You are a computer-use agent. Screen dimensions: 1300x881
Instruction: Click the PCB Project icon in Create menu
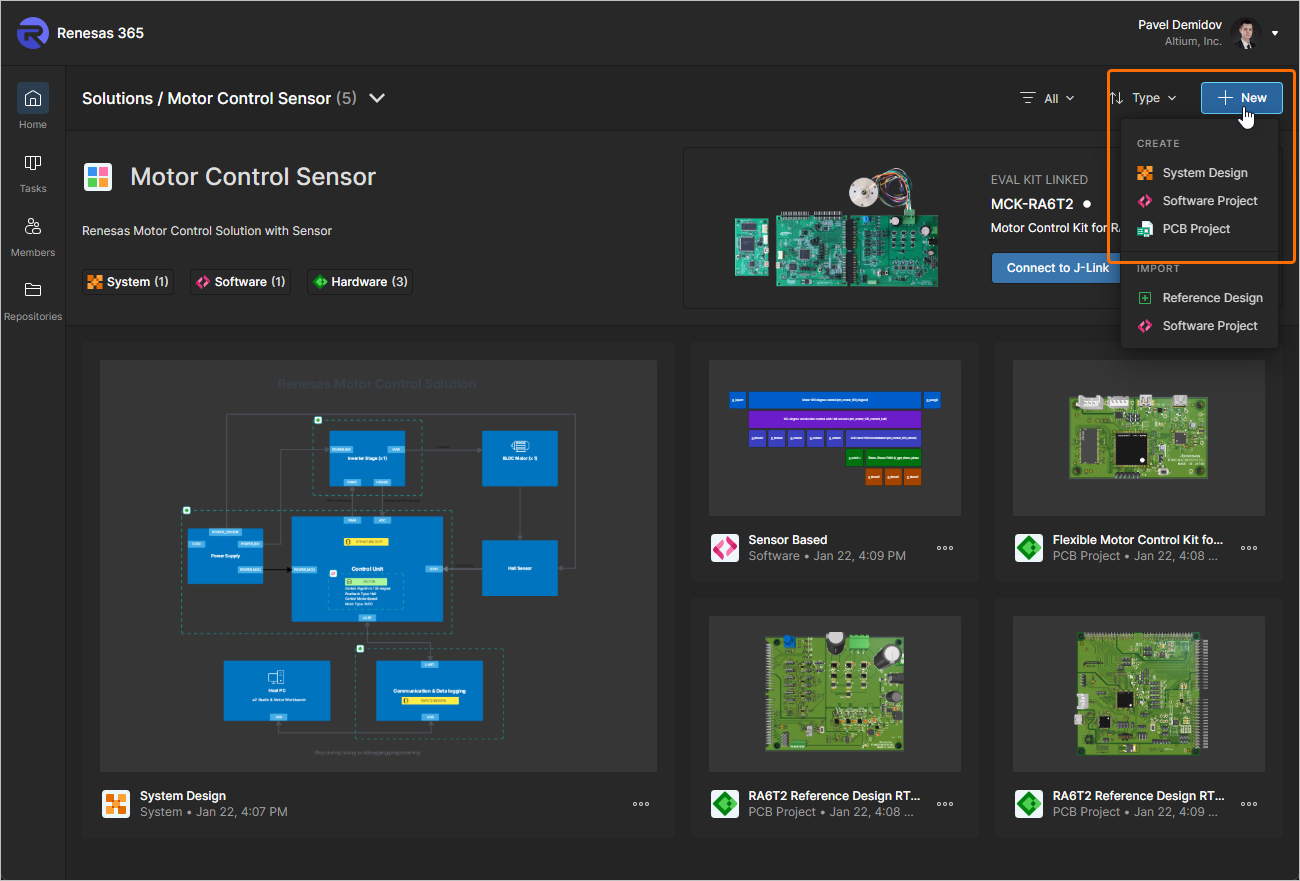pyautogui.click(x=1145, y=229)
